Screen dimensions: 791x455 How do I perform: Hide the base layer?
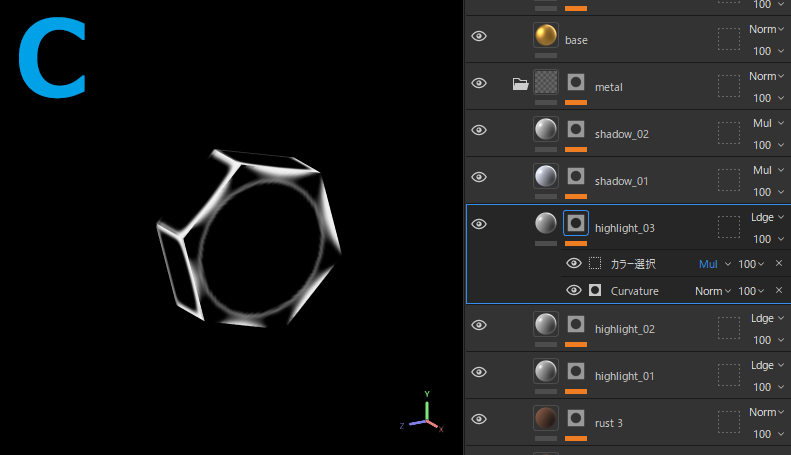point(479,37)
